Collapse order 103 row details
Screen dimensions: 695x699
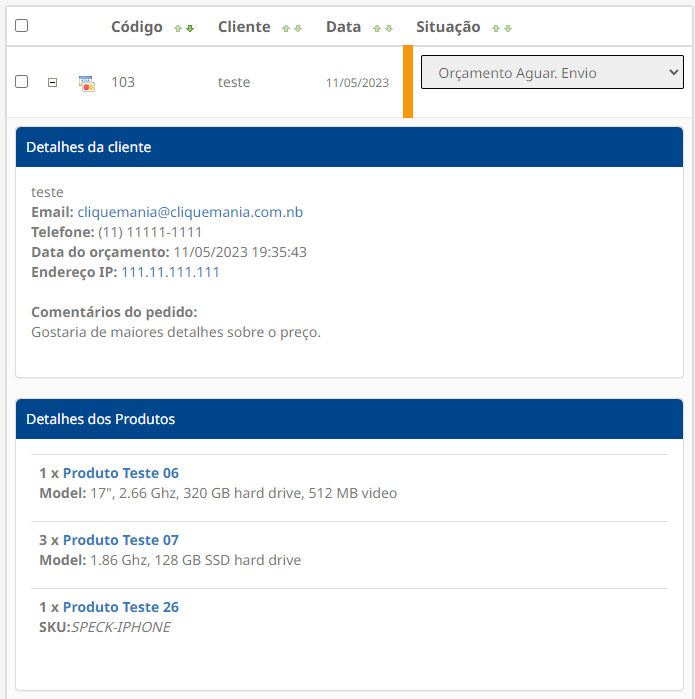coord(53,82)
